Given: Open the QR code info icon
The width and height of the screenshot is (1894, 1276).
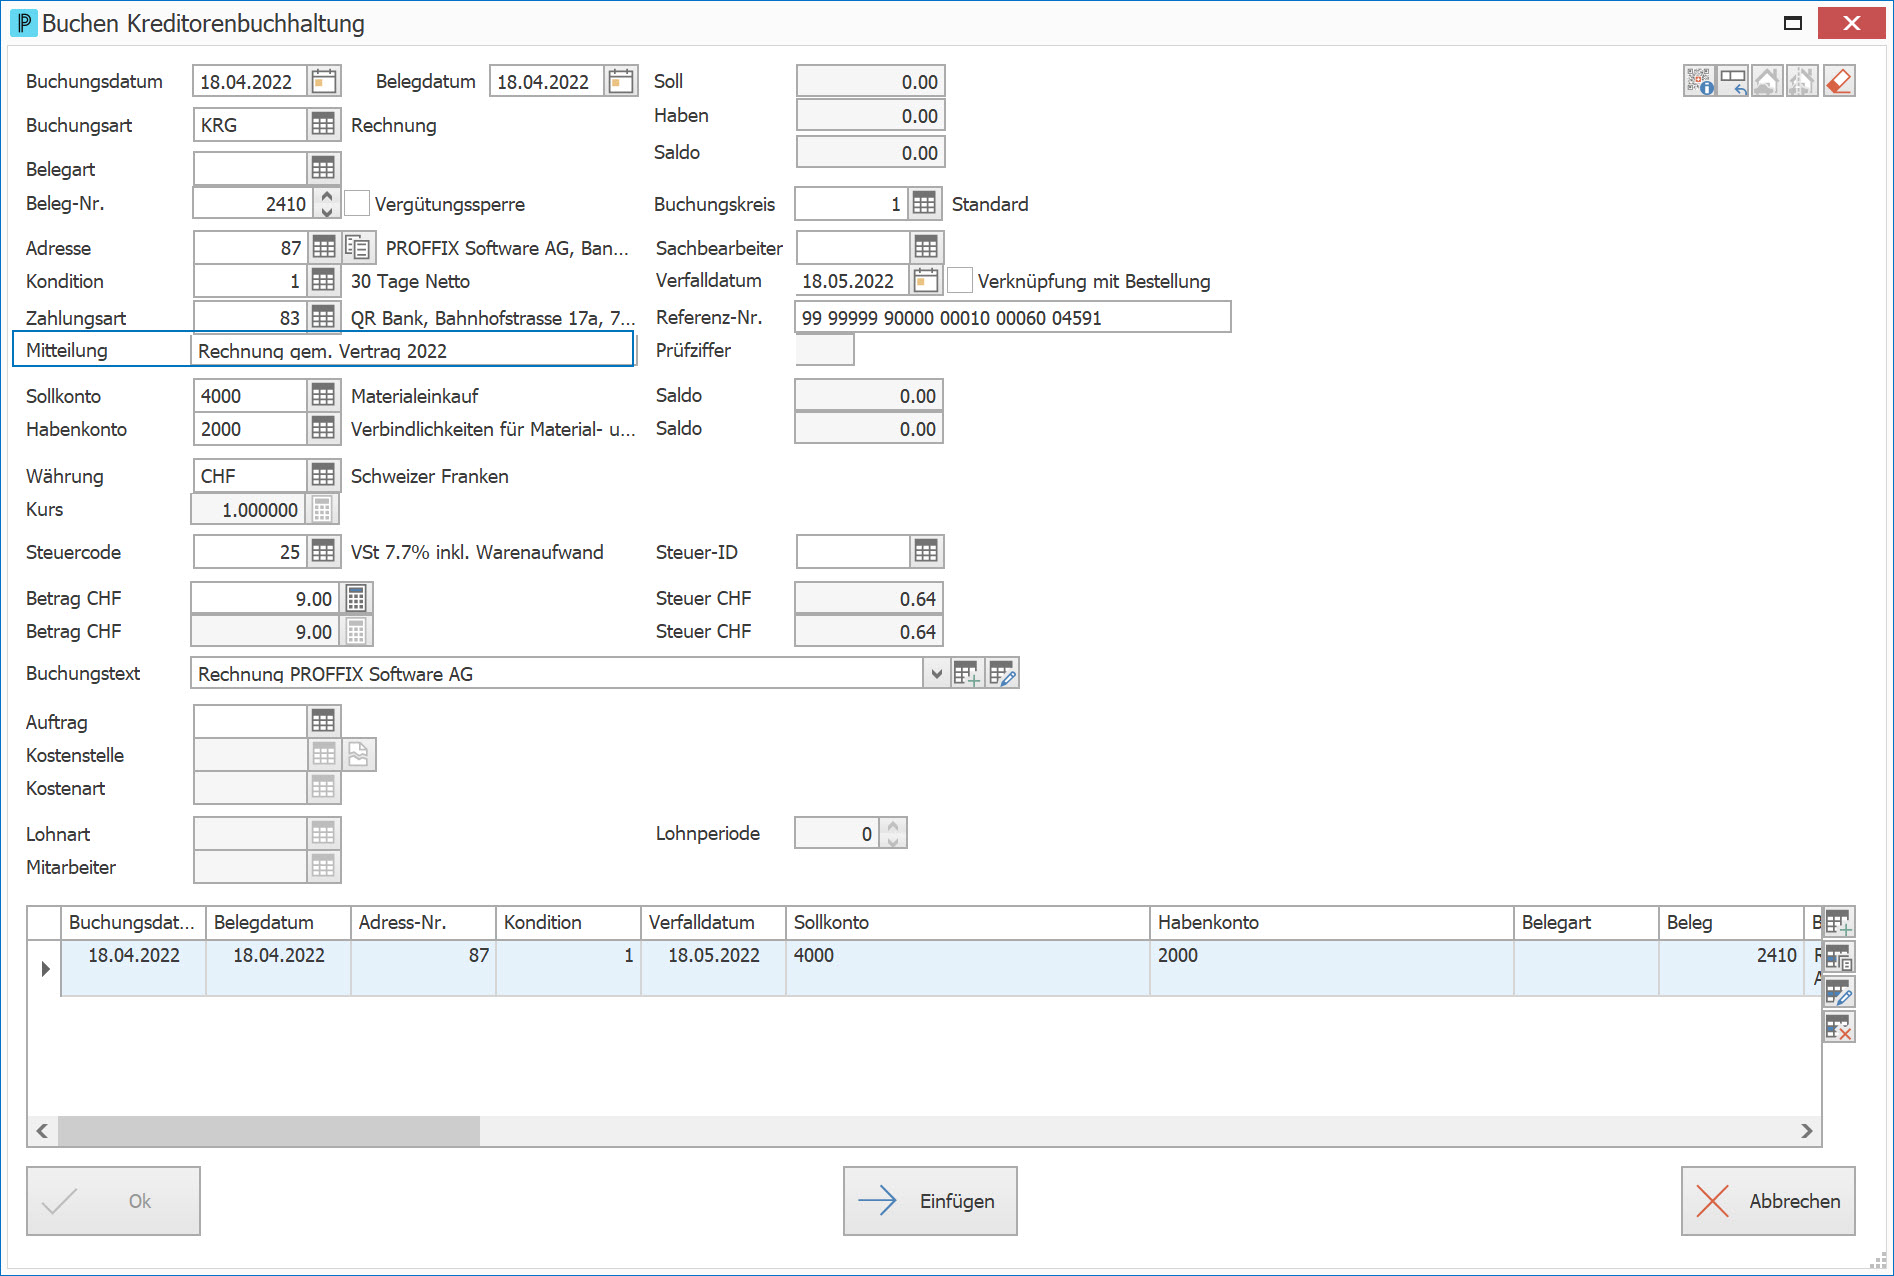Looking at the screenshot, I should 1699,81.
